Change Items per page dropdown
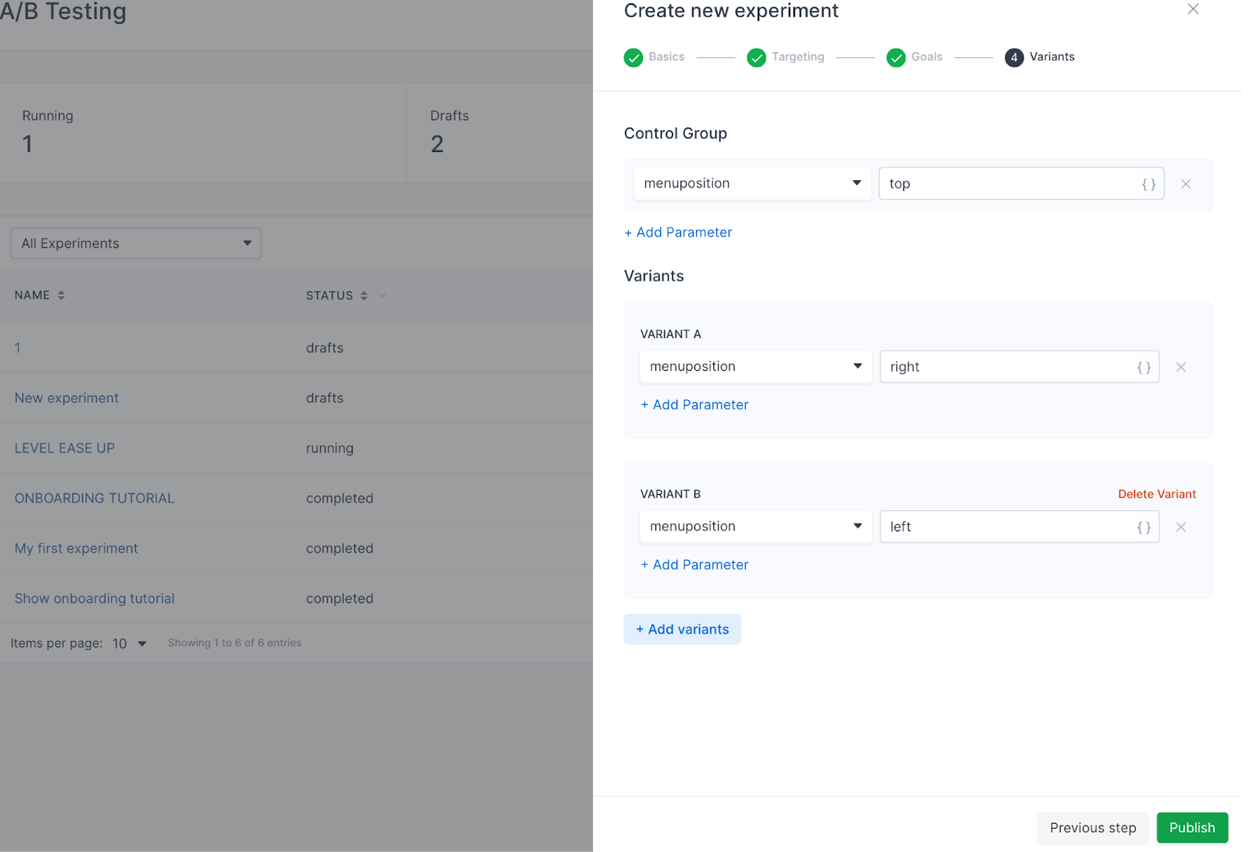Viewport: 1260px width, 852px height. (130, 643)
